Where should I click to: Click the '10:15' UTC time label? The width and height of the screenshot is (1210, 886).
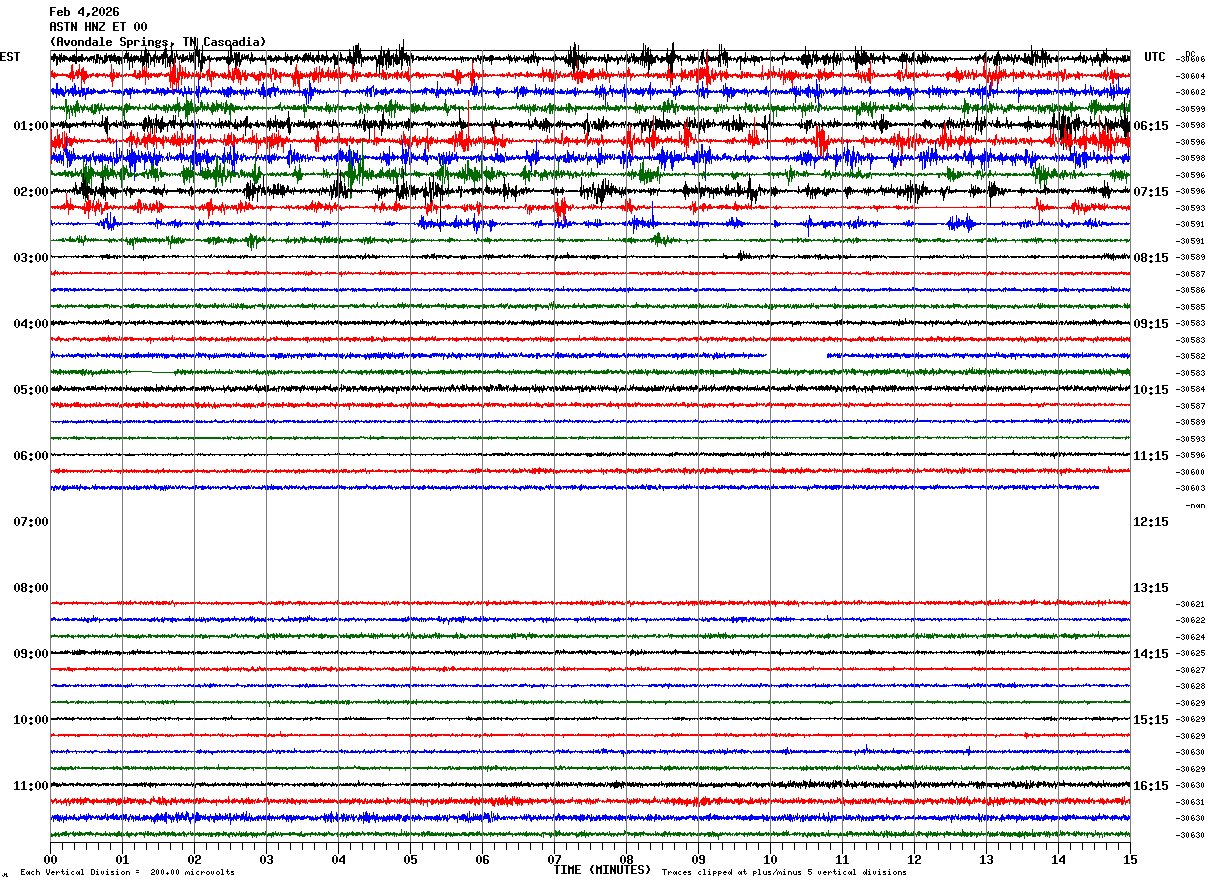[1152, 390]
